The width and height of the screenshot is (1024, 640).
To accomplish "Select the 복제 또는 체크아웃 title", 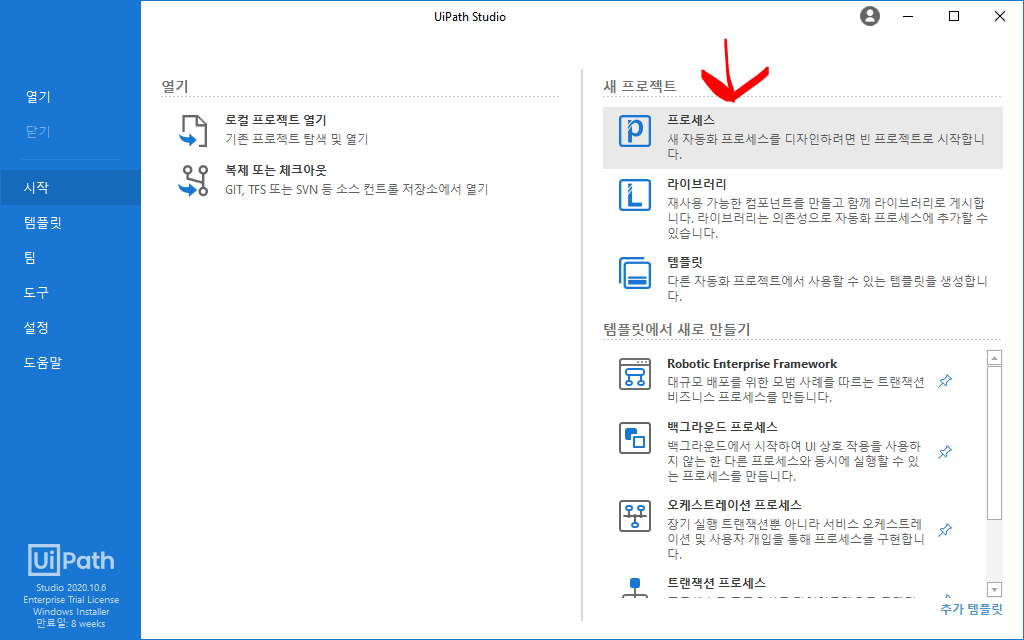I will tap(276, 170).
